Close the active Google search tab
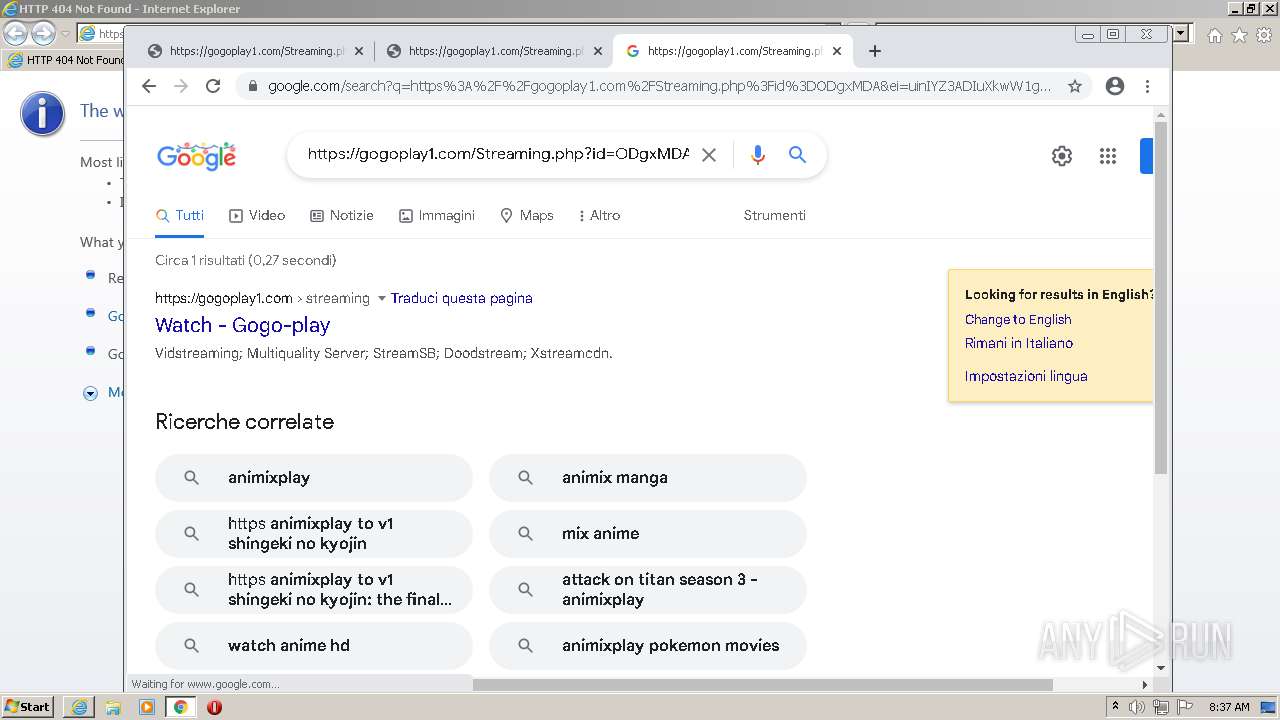Image resolution: width=1280 pixels, height=720 pixels. click(x=837, y=51)
